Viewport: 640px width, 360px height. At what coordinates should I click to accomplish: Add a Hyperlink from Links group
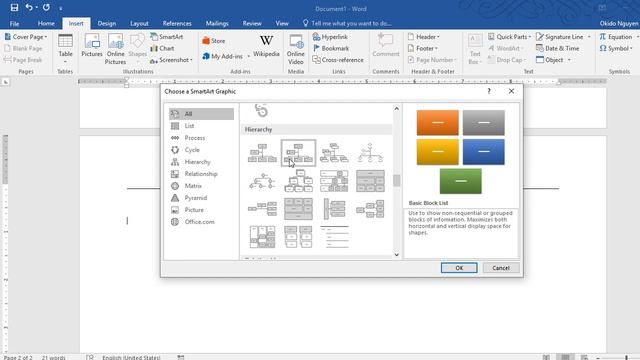coord(330,37)
